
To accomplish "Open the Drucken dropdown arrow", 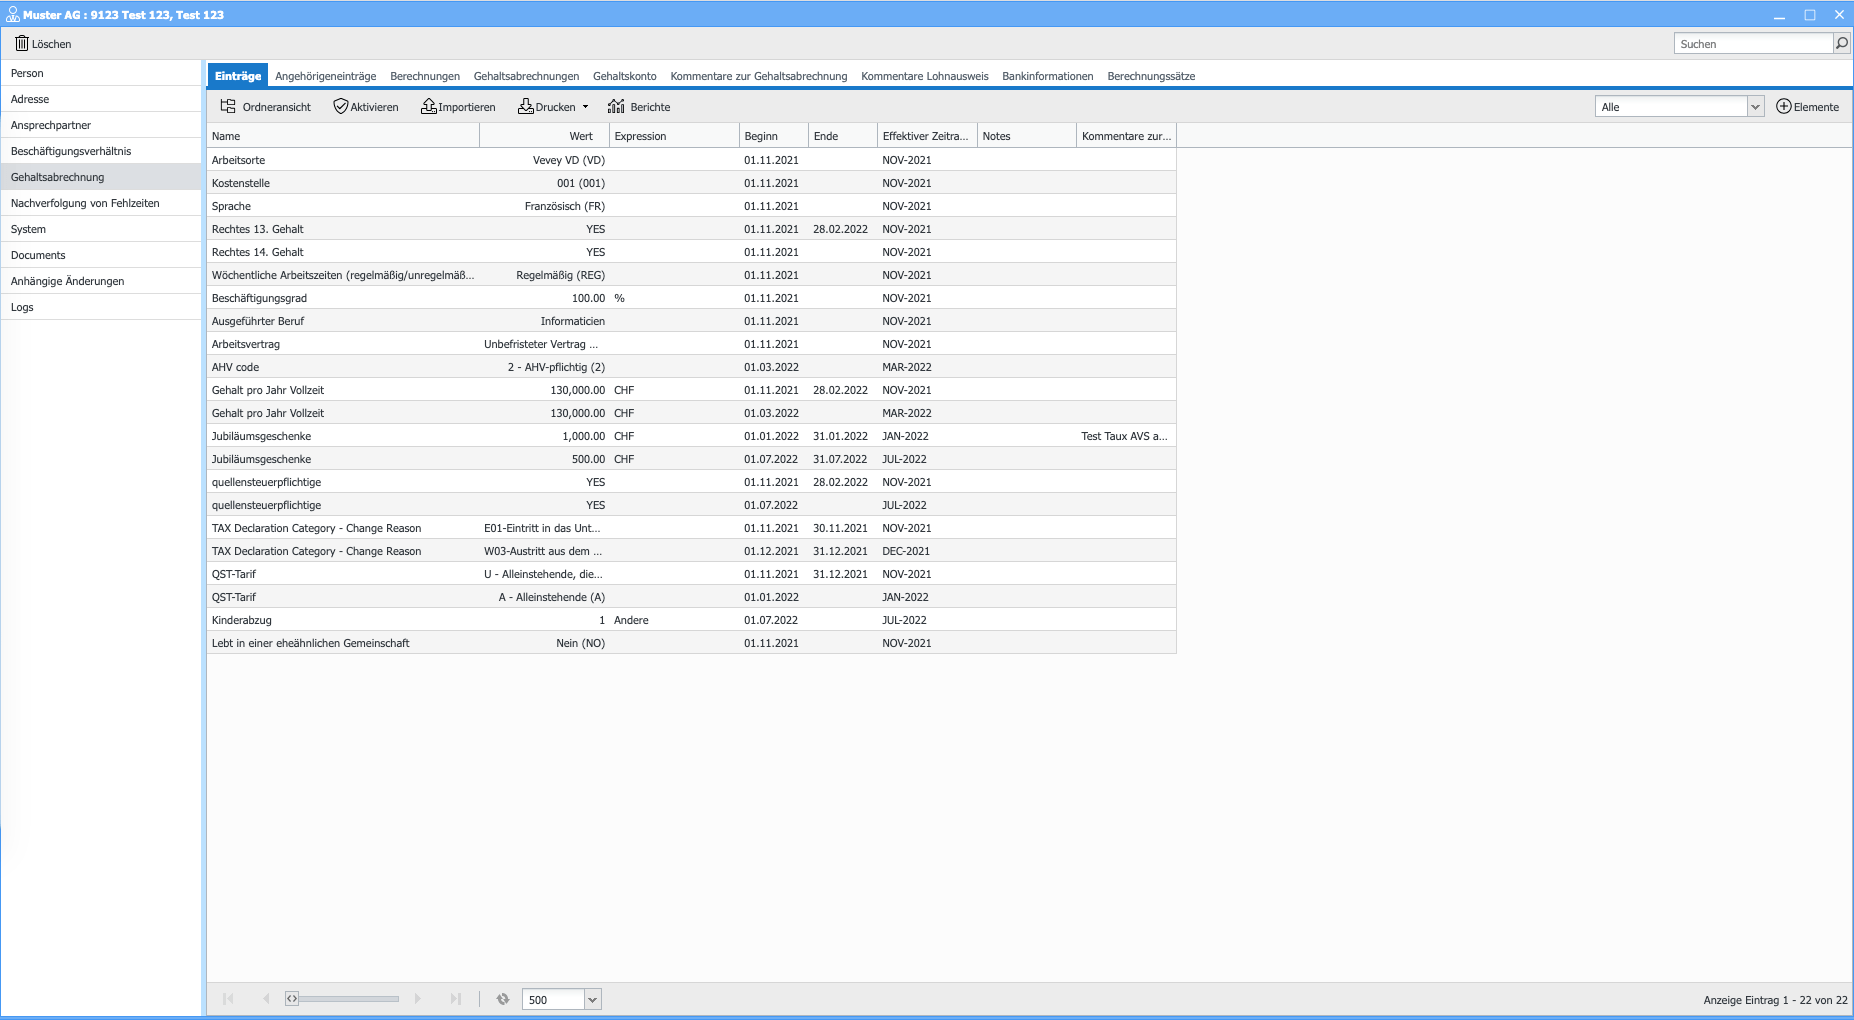I will 585,107.
